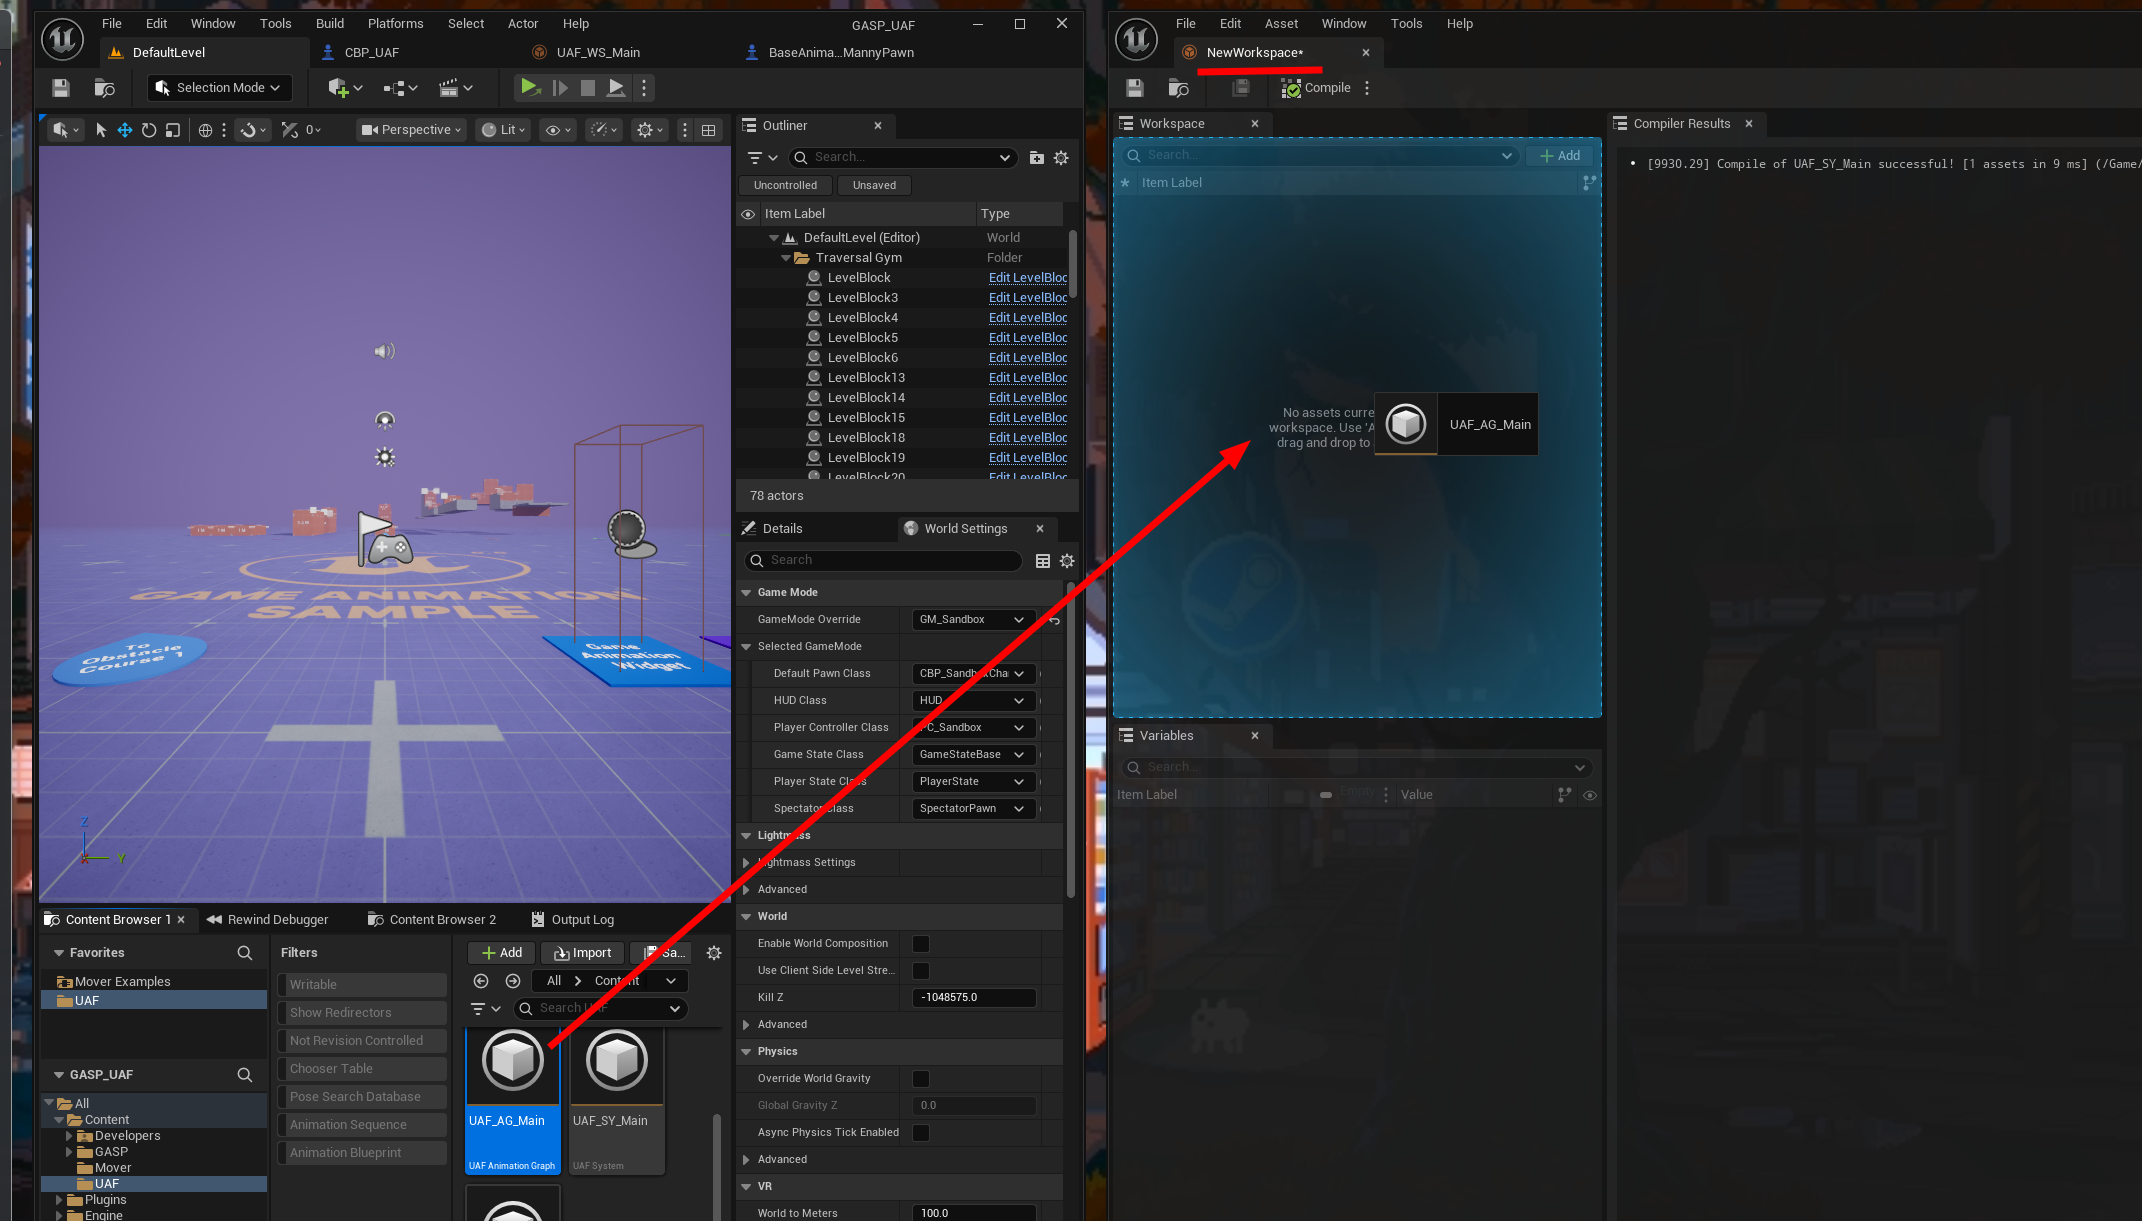Click Import button in Content Browser
Screen dimensions: 2142x1221
click(x=583, y=953)
